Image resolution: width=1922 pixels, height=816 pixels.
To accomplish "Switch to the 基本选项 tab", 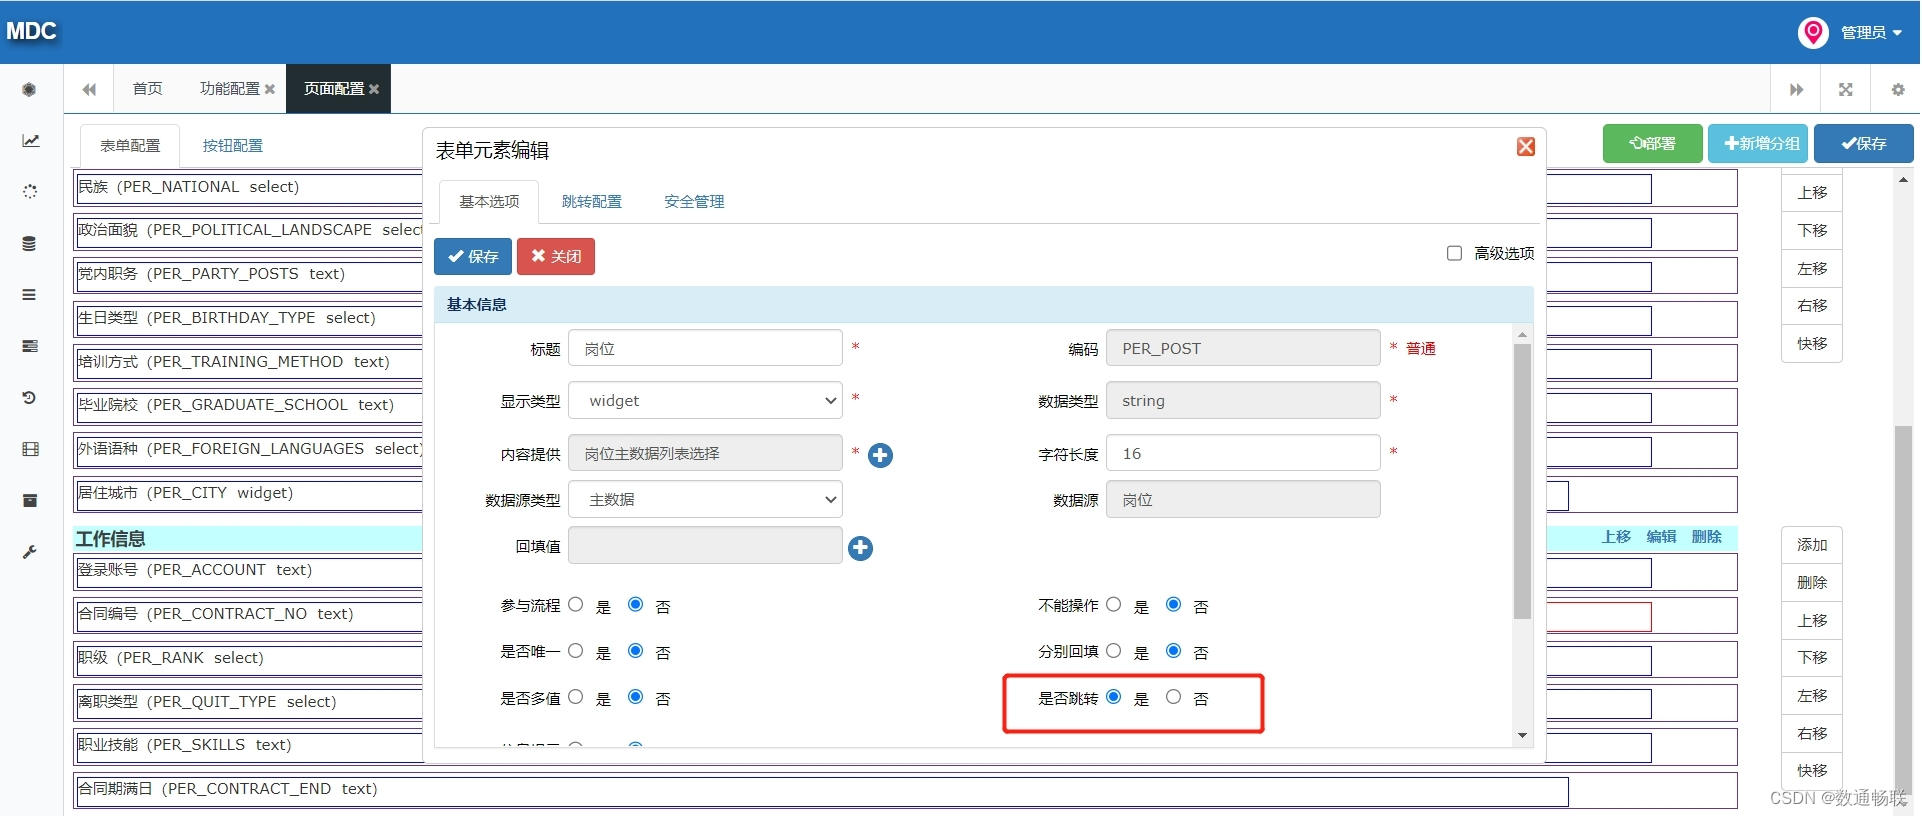I will coord(489,202).
